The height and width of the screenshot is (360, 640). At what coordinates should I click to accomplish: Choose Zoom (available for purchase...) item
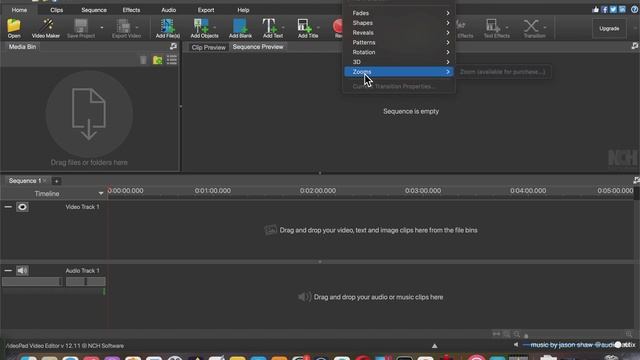tap(502, 72)
